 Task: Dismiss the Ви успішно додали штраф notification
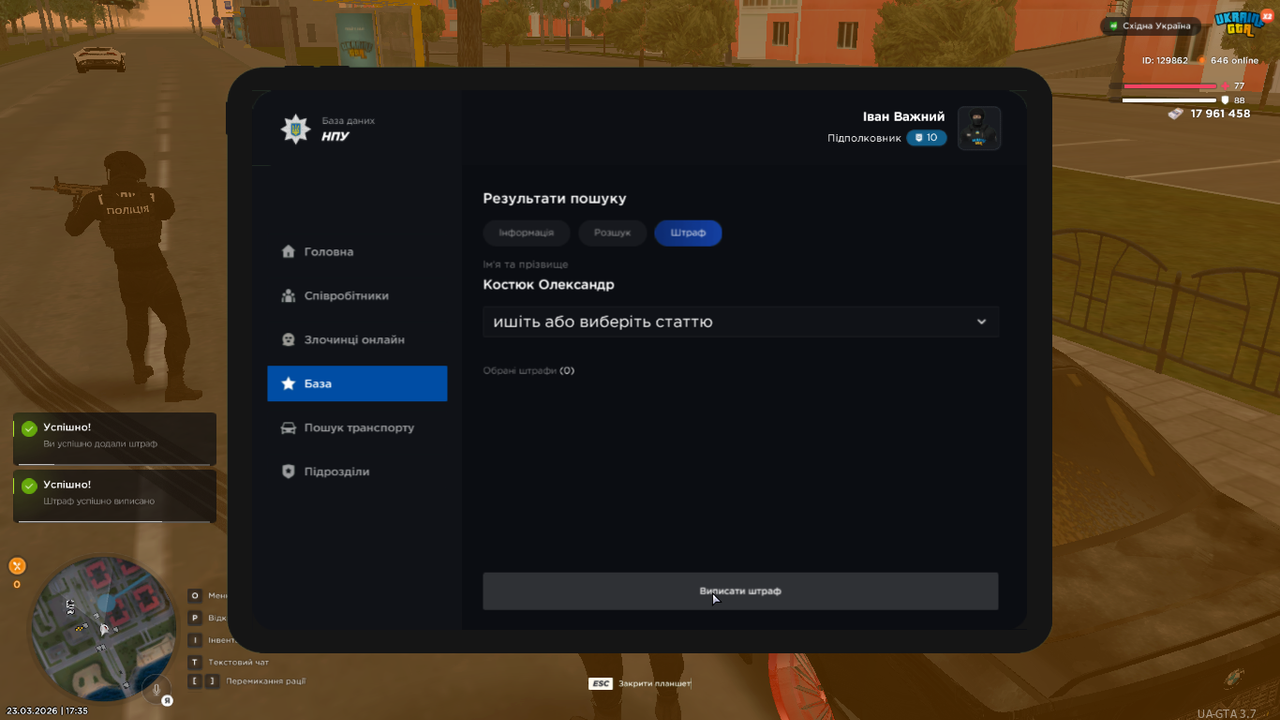pos(115,439)
